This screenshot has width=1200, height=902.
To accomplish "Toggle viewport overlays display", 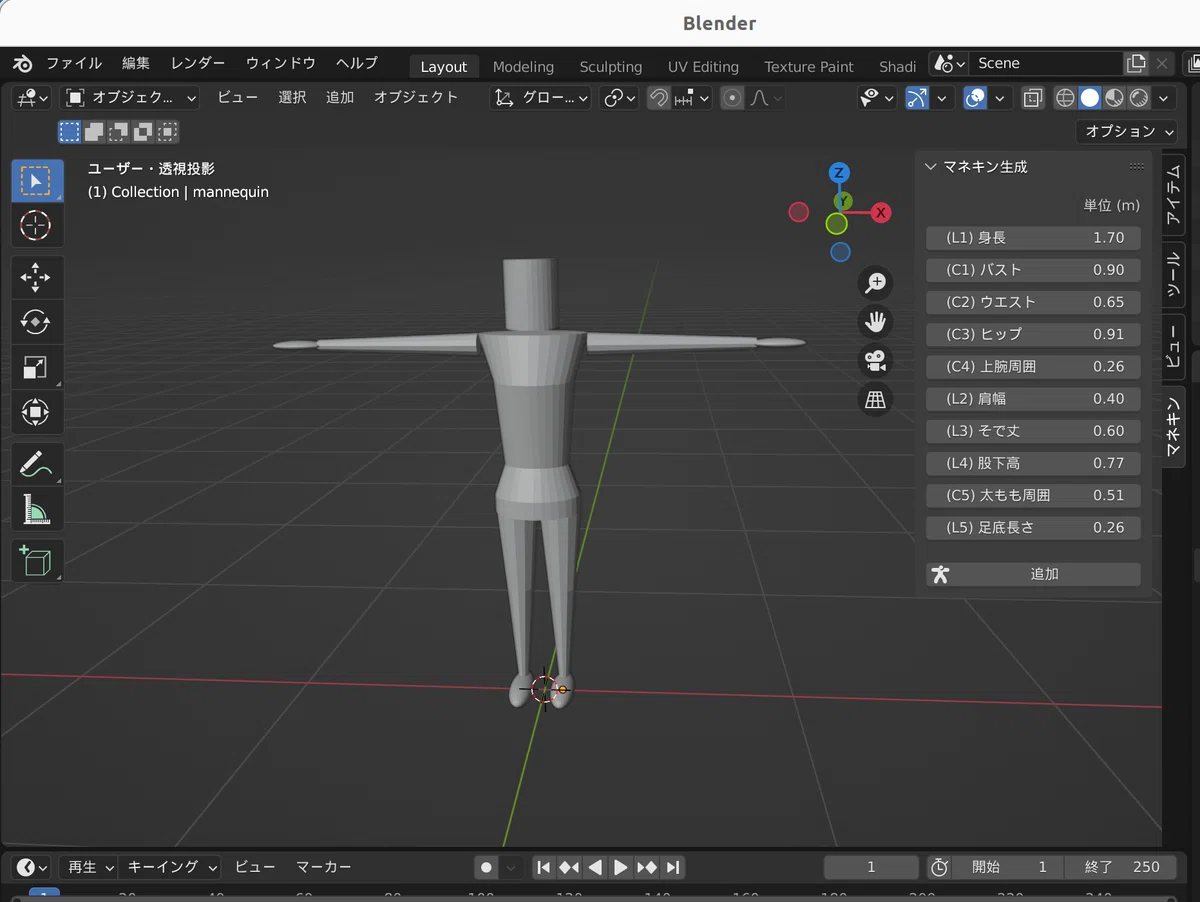I will pyautogui.click(x=975, y=98).
